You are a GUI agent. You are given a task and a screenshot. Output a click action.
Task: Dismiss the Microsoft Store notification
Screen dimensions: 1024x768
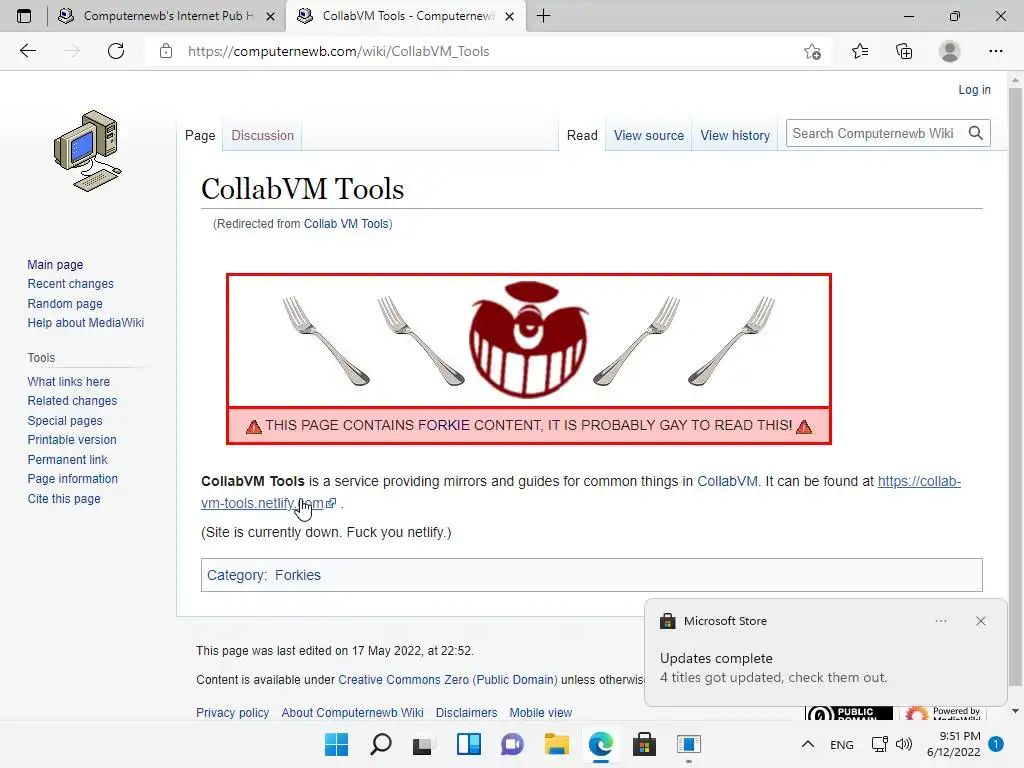[981, 621]
